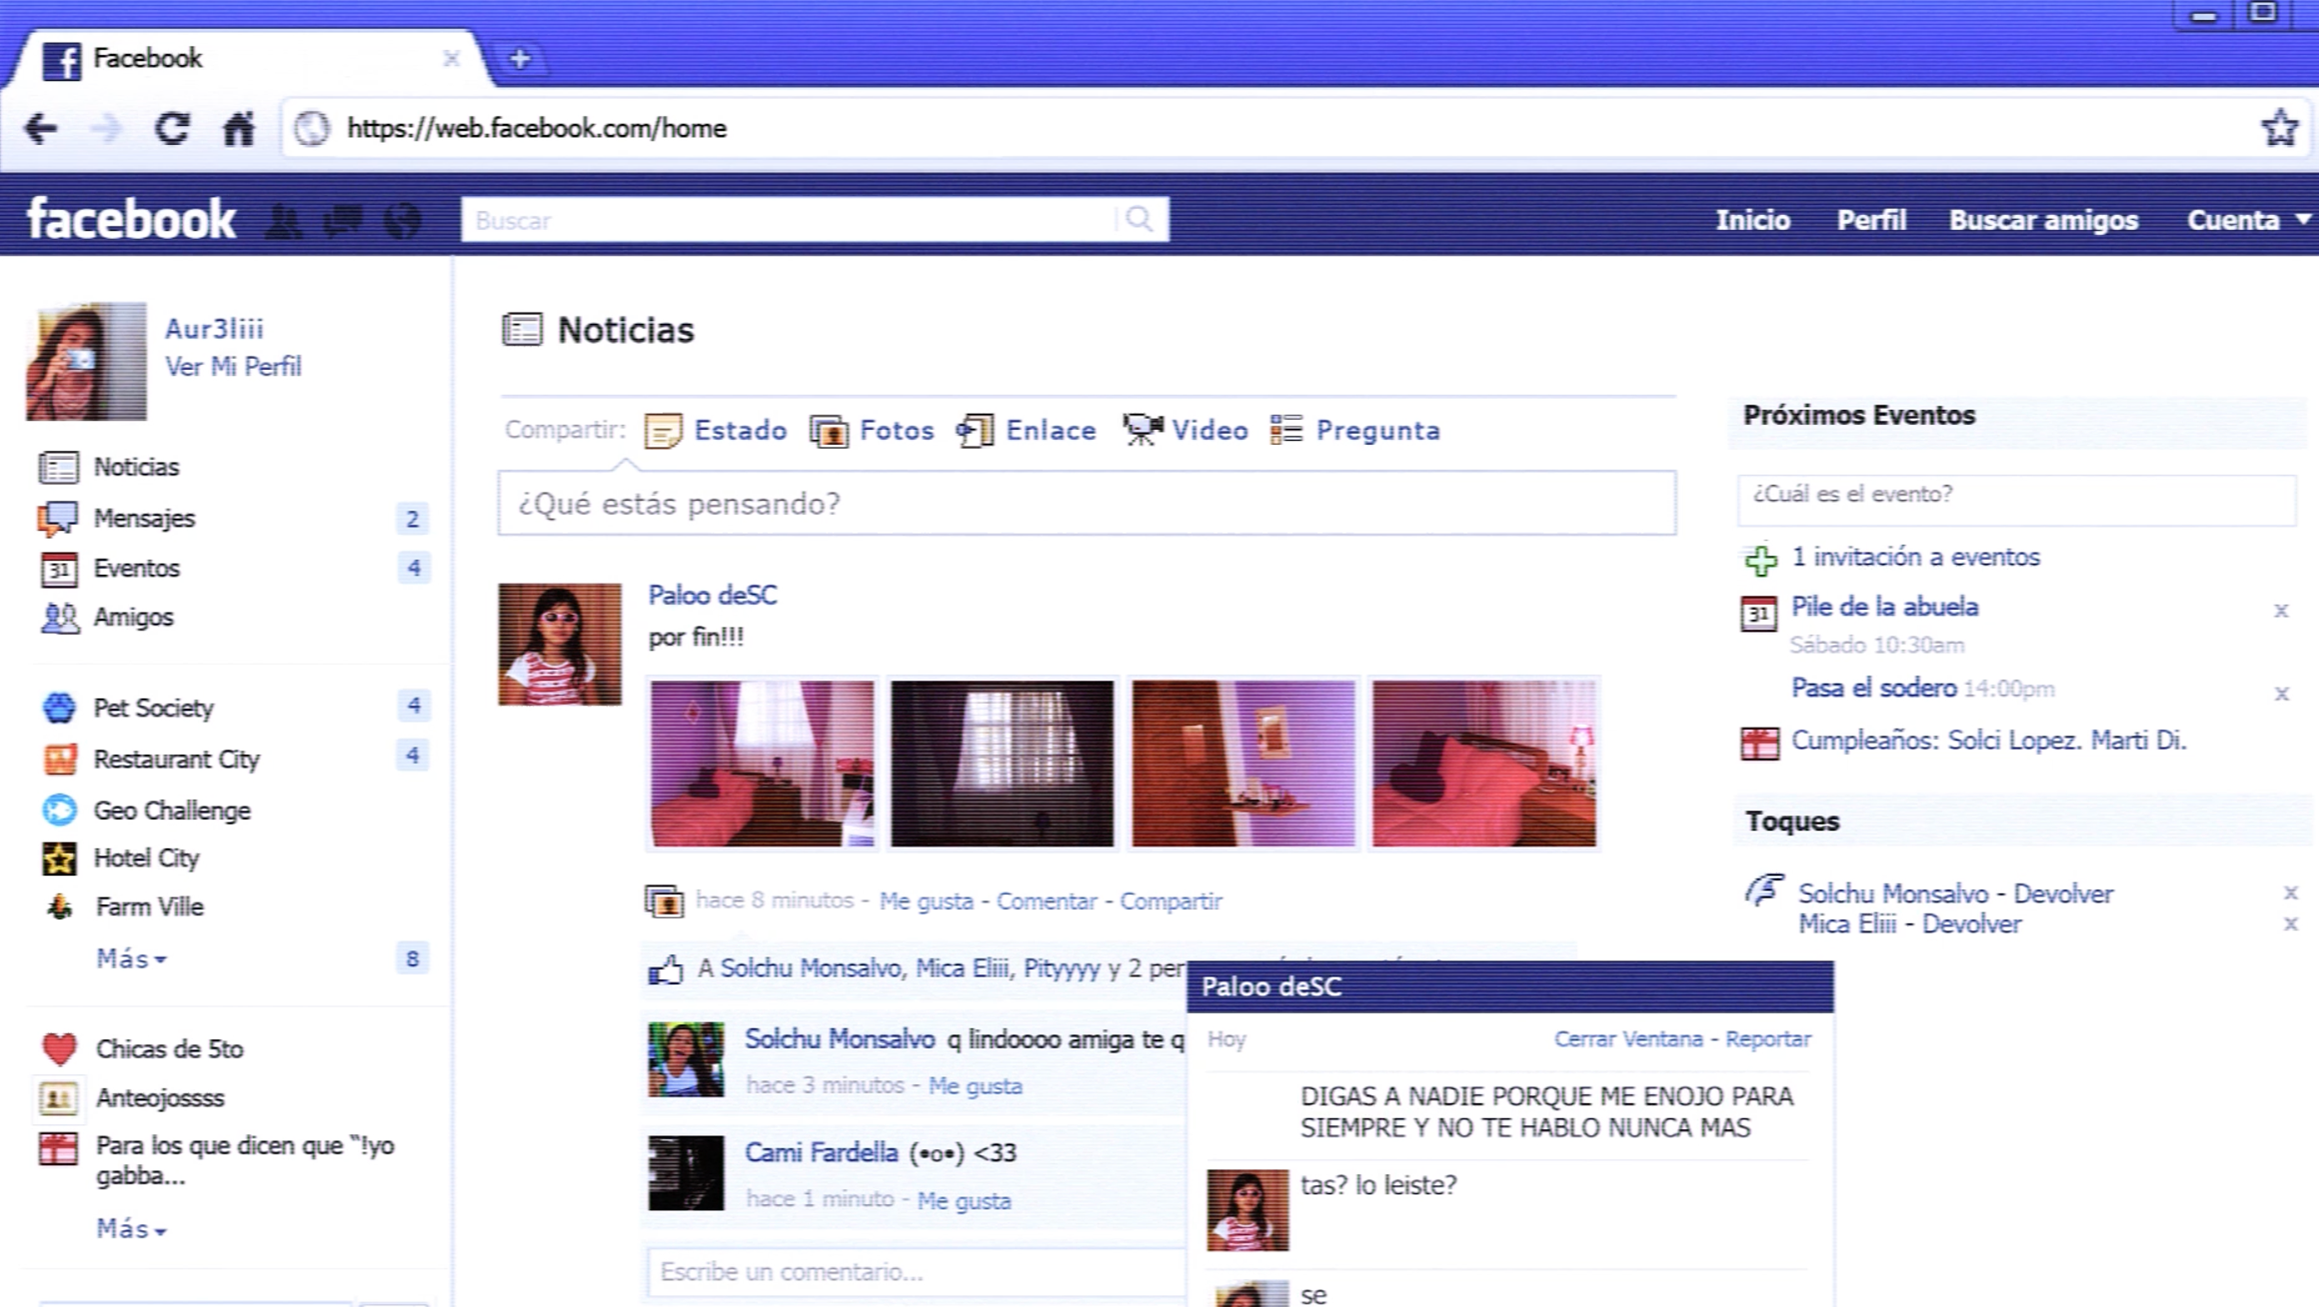Close the Facebook browser tab
Viewport: 2319px width, 1307px height.
click(x=451, y=59)
